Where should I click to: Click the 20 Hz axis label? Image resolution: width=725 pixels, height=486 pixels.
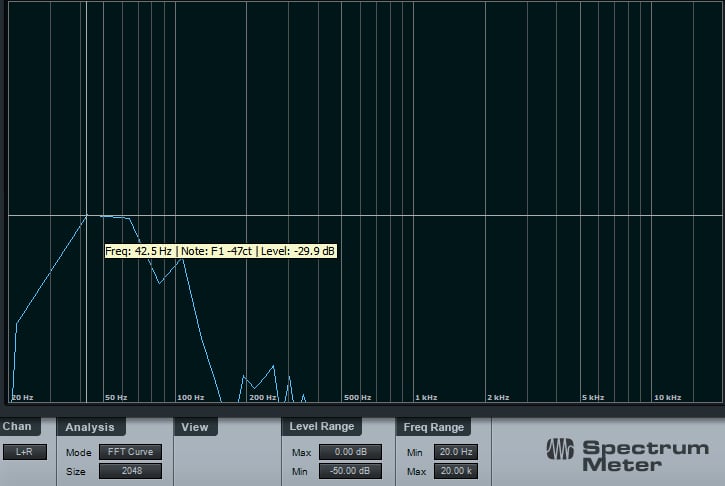click(23, 397)
